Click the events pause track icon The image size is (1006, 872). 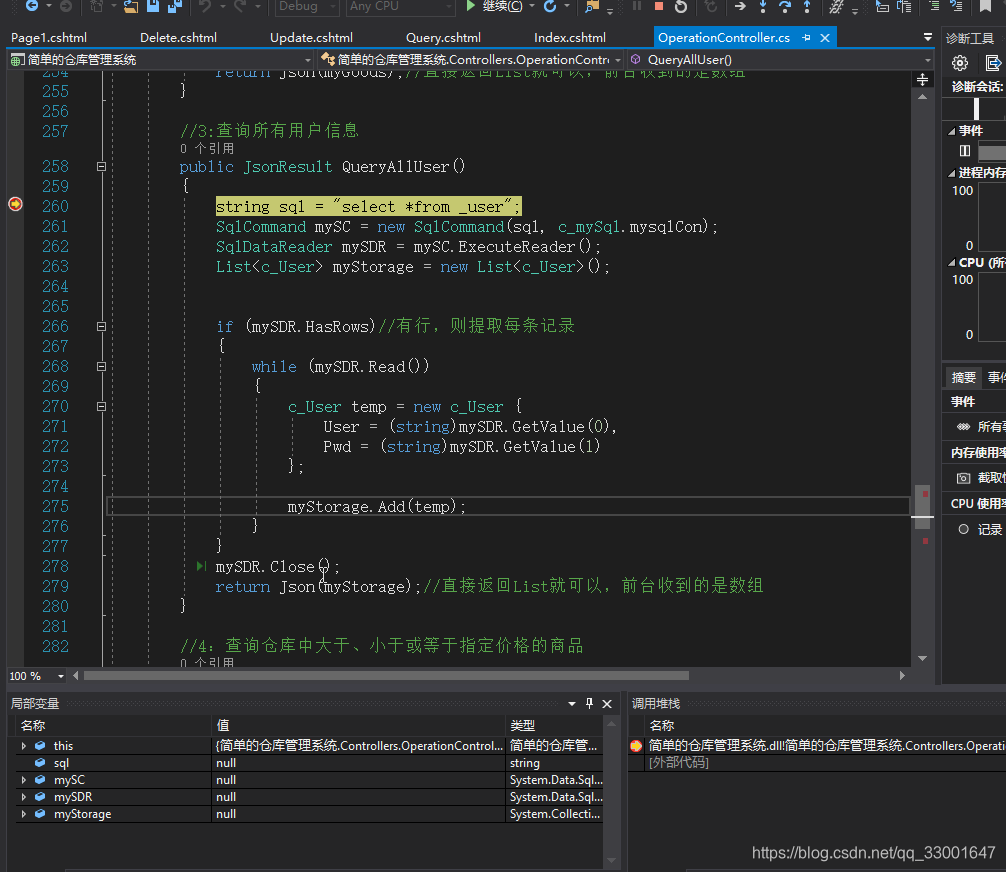point(964,150)
